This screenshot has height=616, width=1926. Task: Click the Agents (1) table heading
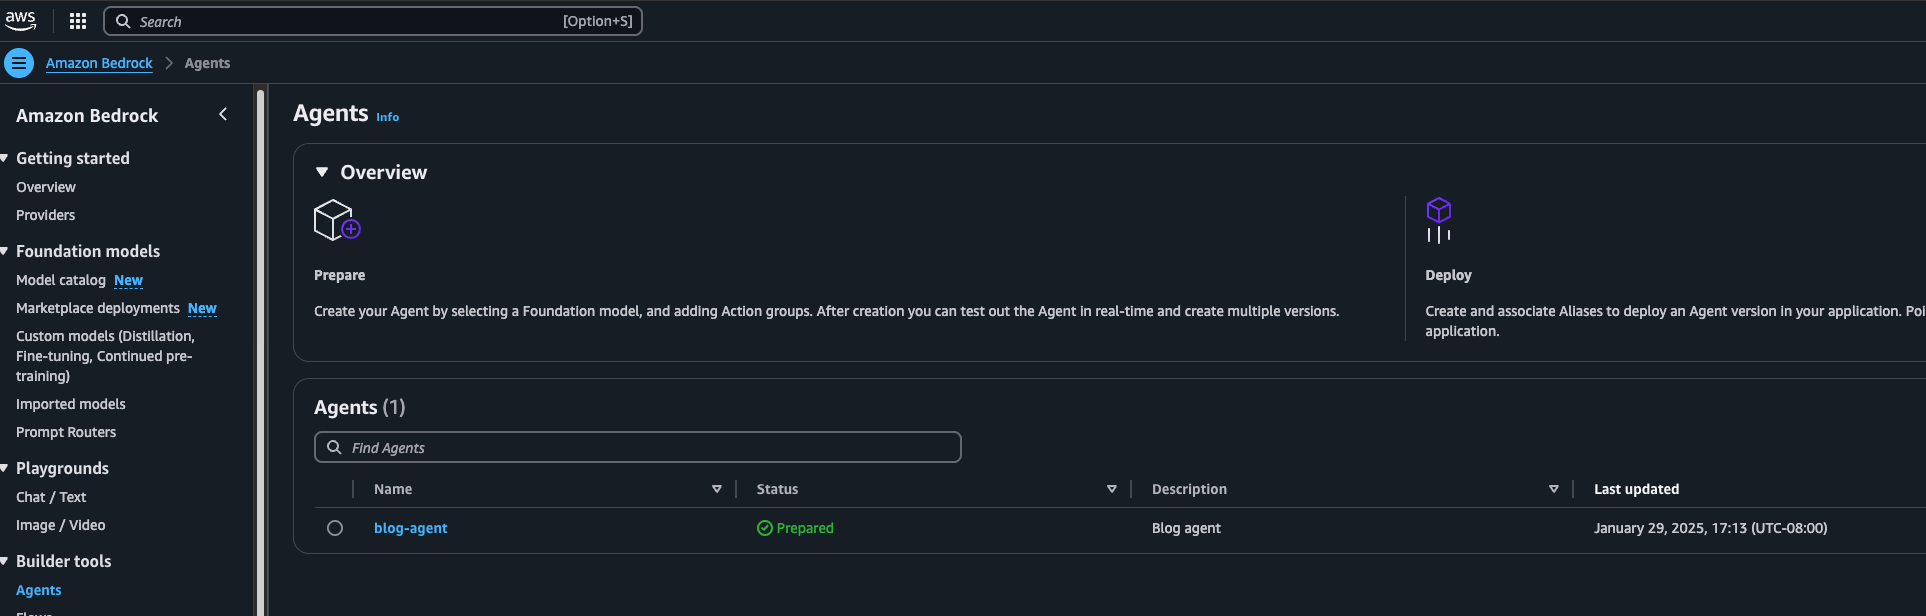point(360,407)
